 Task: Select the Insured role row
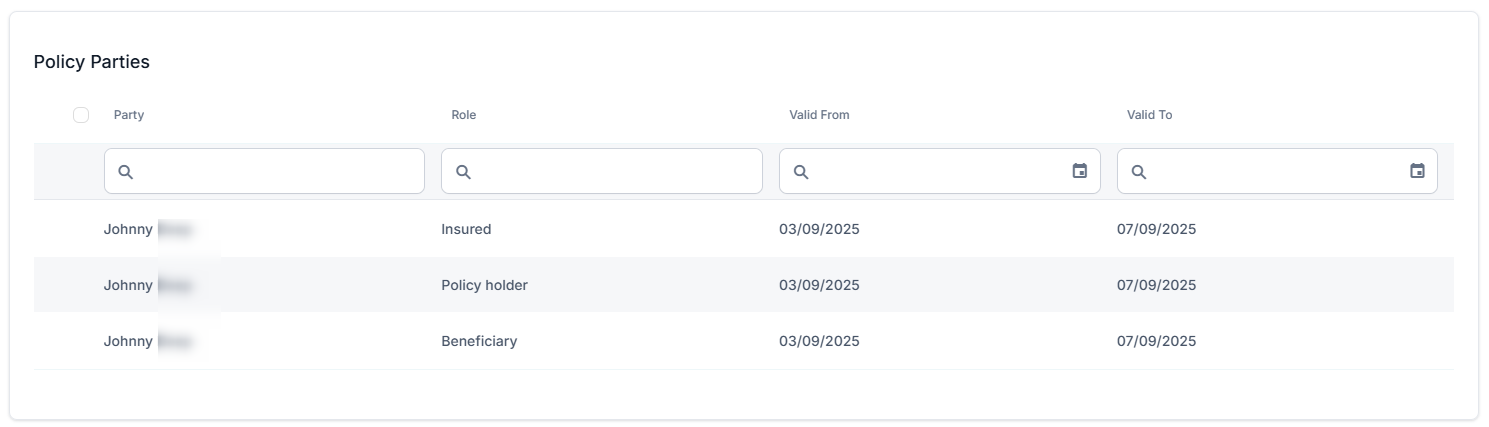tap(466, 229)
